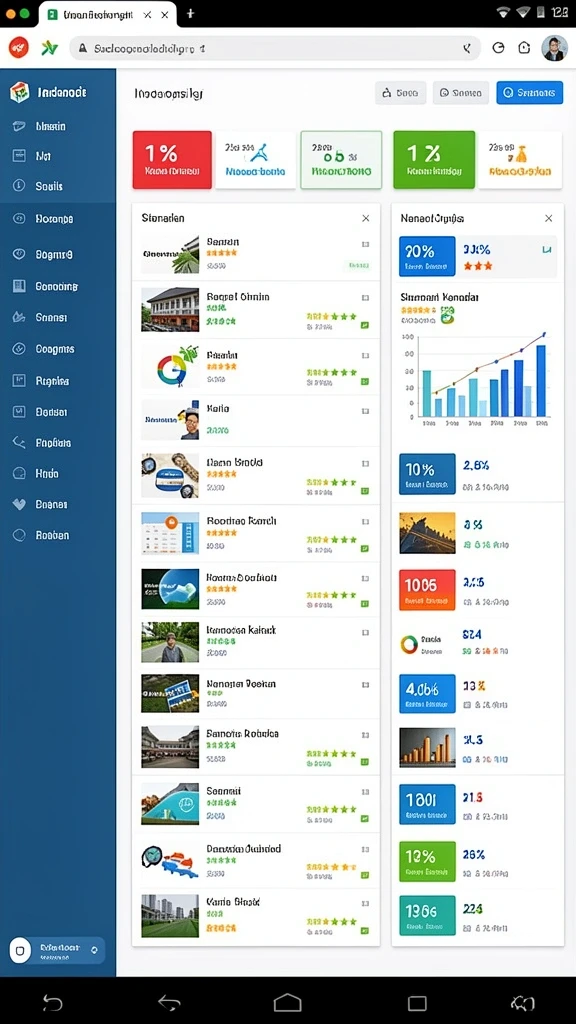Open the green-outlined stat card

[x=341, y=160]
